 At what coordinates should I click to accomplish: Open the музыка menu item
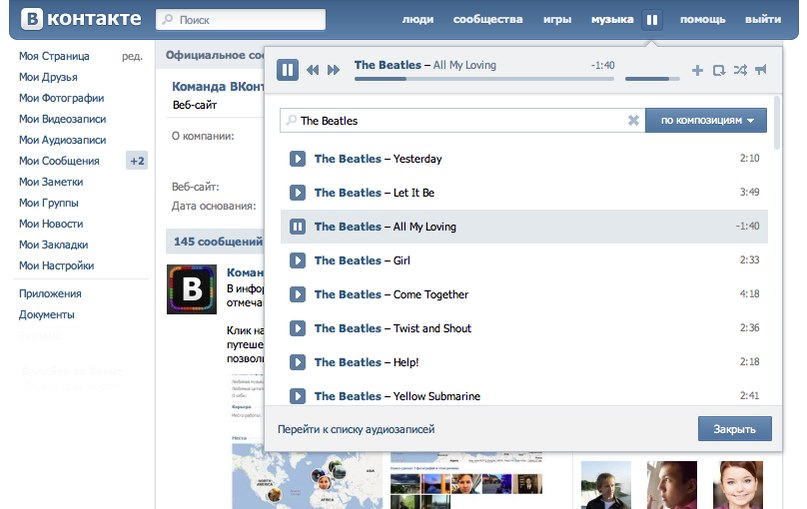pyautogui.click(x=612, y=20)
